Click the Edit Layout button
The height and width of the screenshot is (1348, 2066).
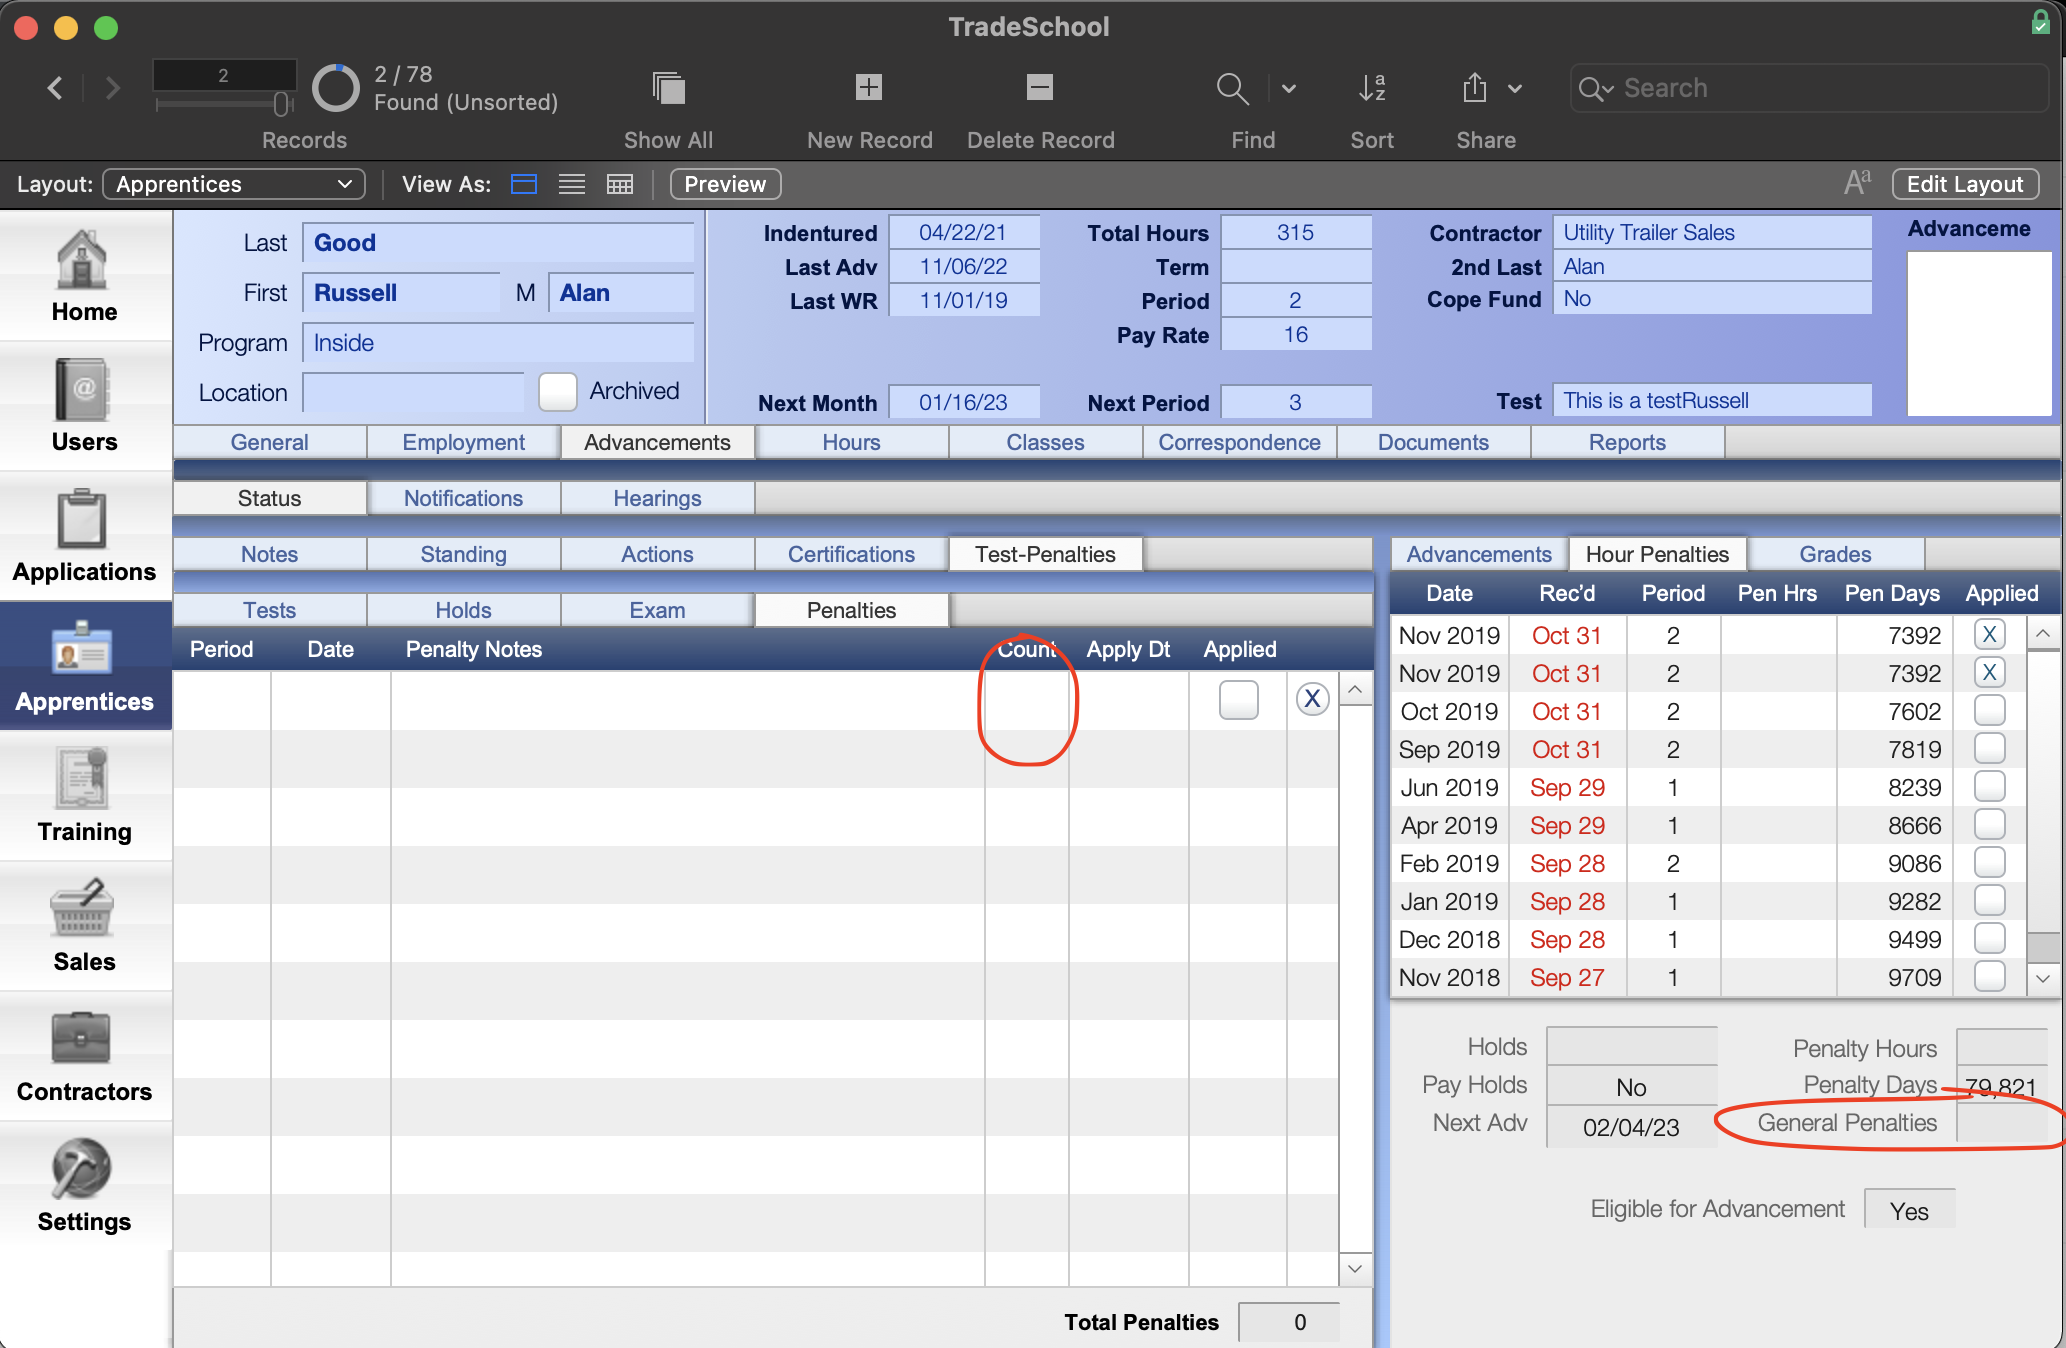pos(1965,184)
